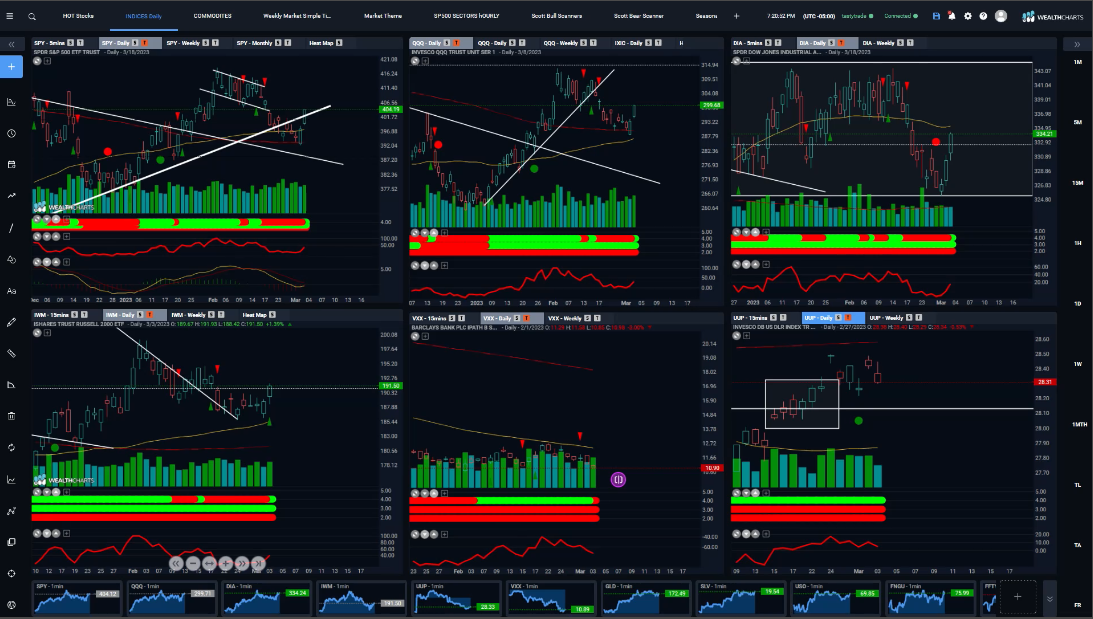Image resolution: width=1093 pixels, height=619 pixels.
Task: Click the purple marker icon on VXX chart
Action: click(x=618, y=479)
